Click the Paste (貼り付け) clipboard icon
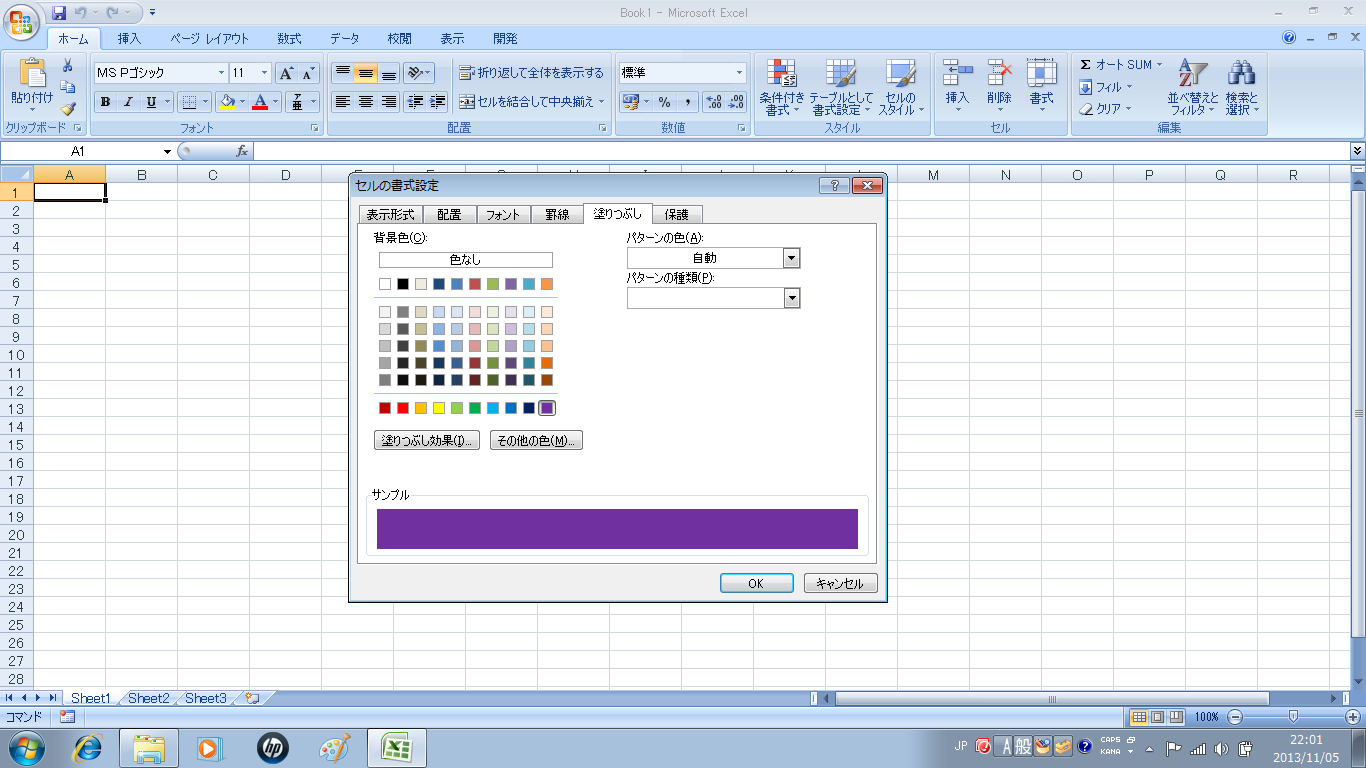1366x768 pixels. 31,75
